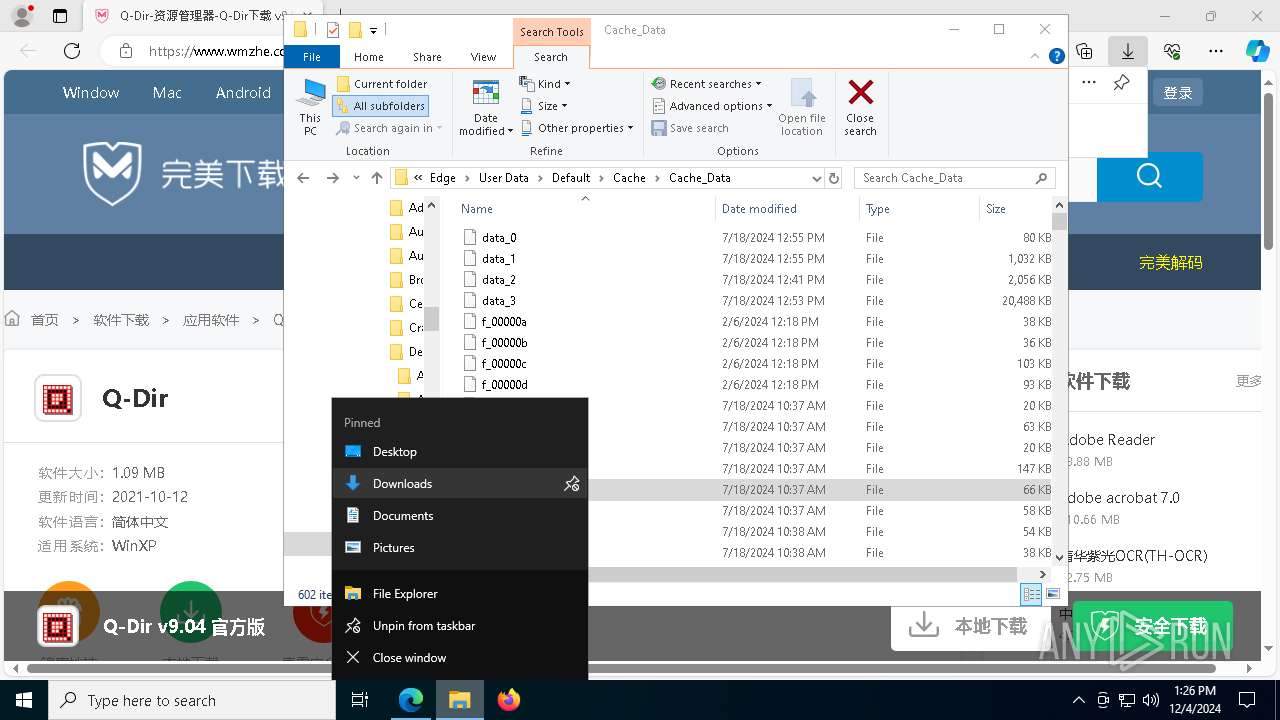Select the data_3 file row

[756, 301]
